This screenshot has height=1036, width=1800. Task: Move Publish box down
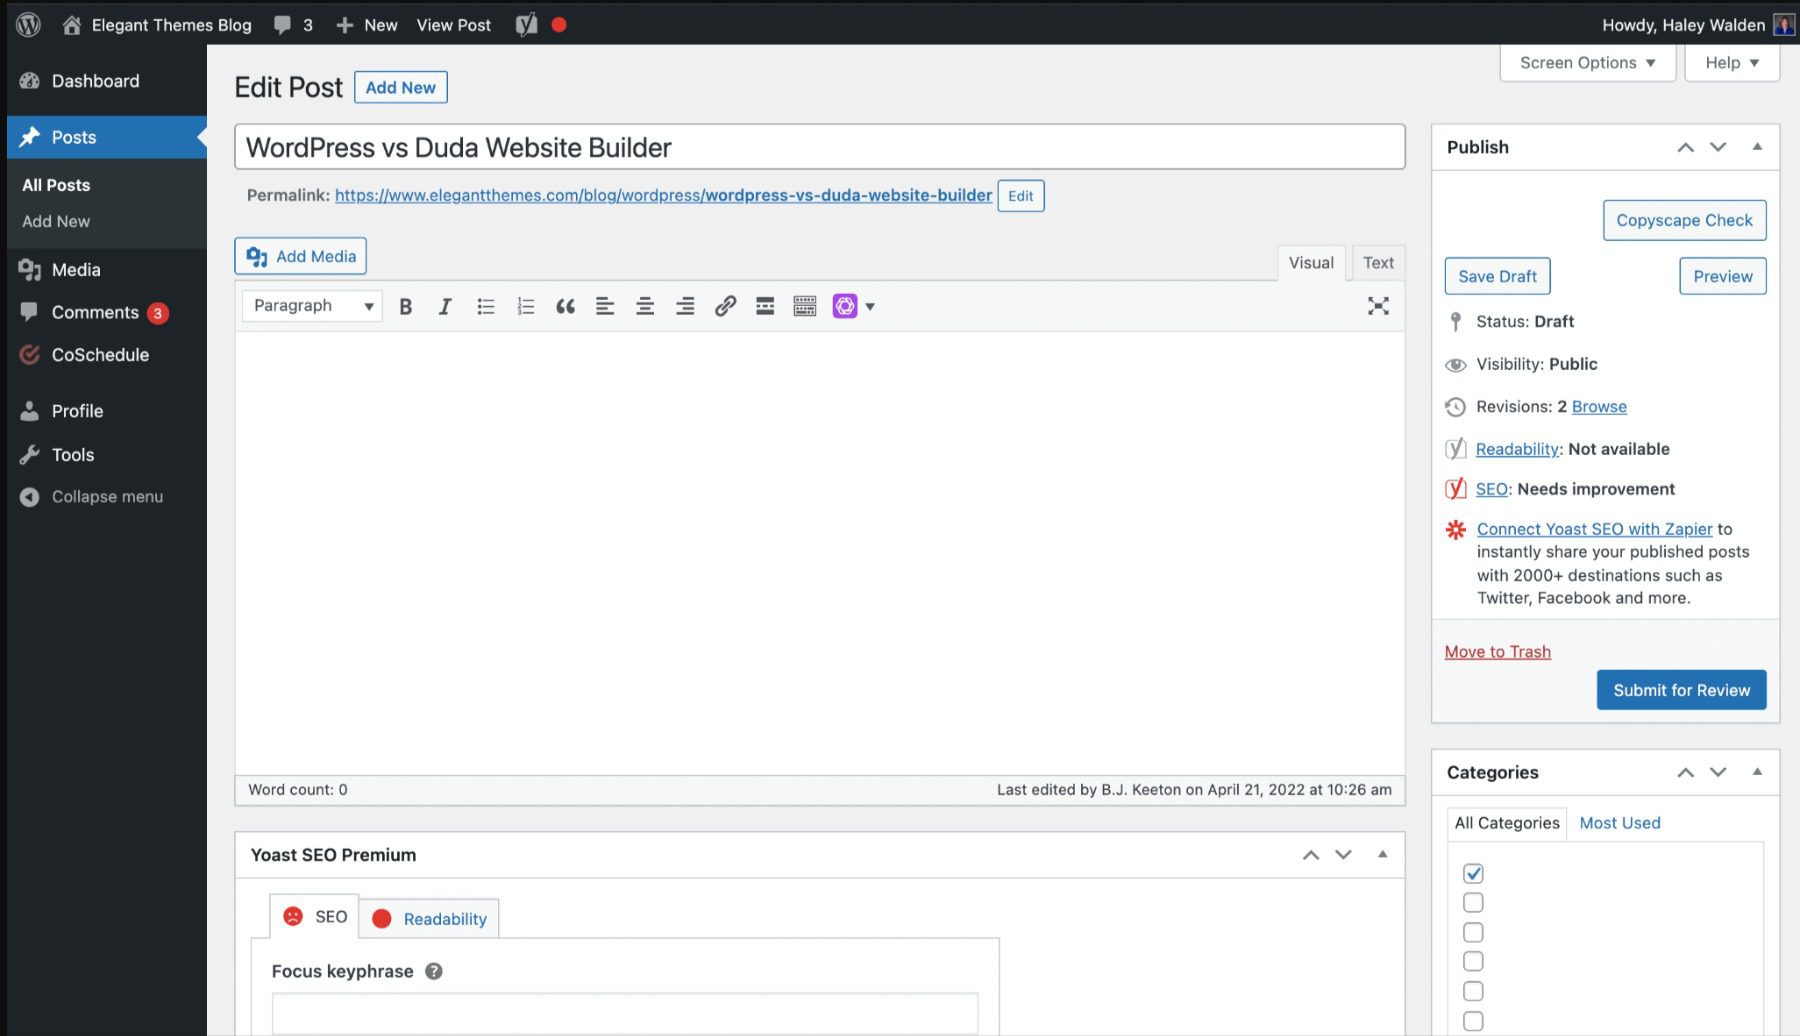coord(1718,147)
